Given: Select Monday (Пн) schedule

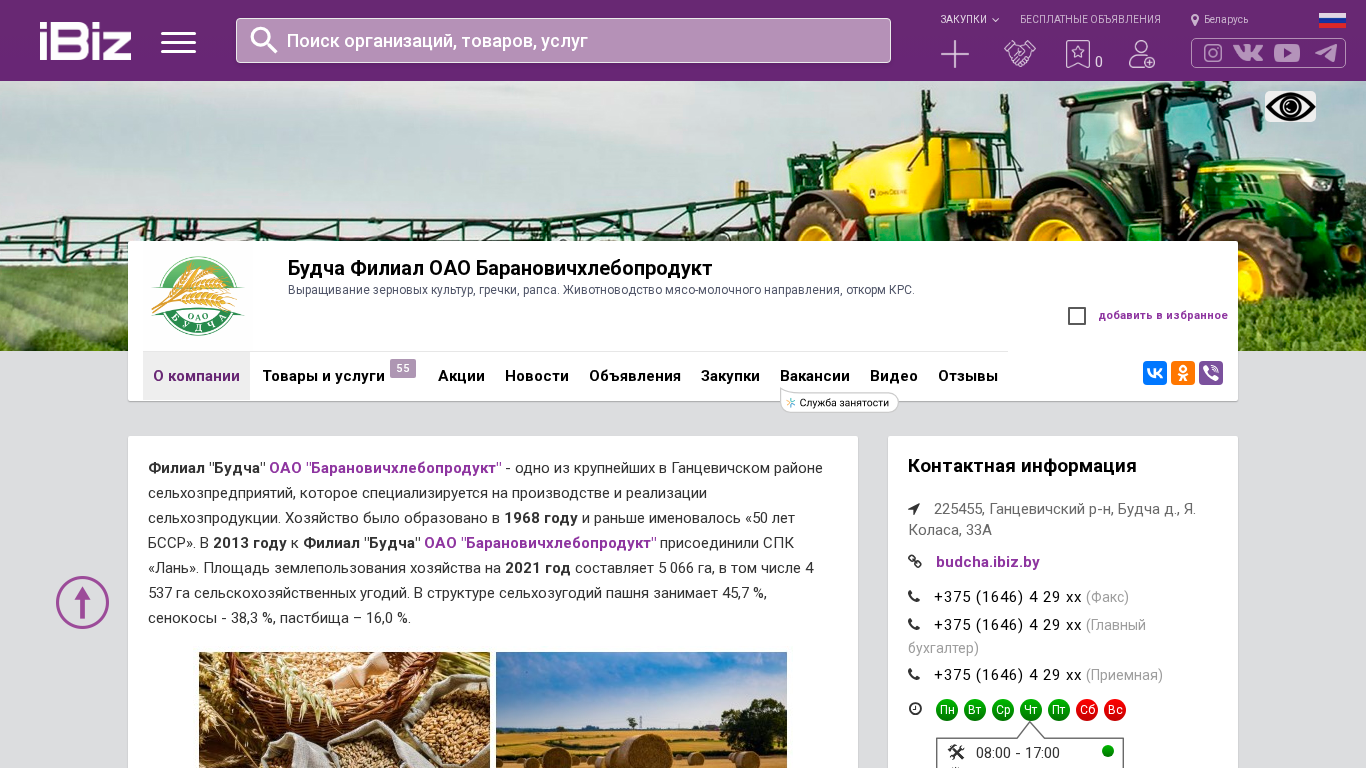Looking at the screenshot, I should click(x=947, y=710).
